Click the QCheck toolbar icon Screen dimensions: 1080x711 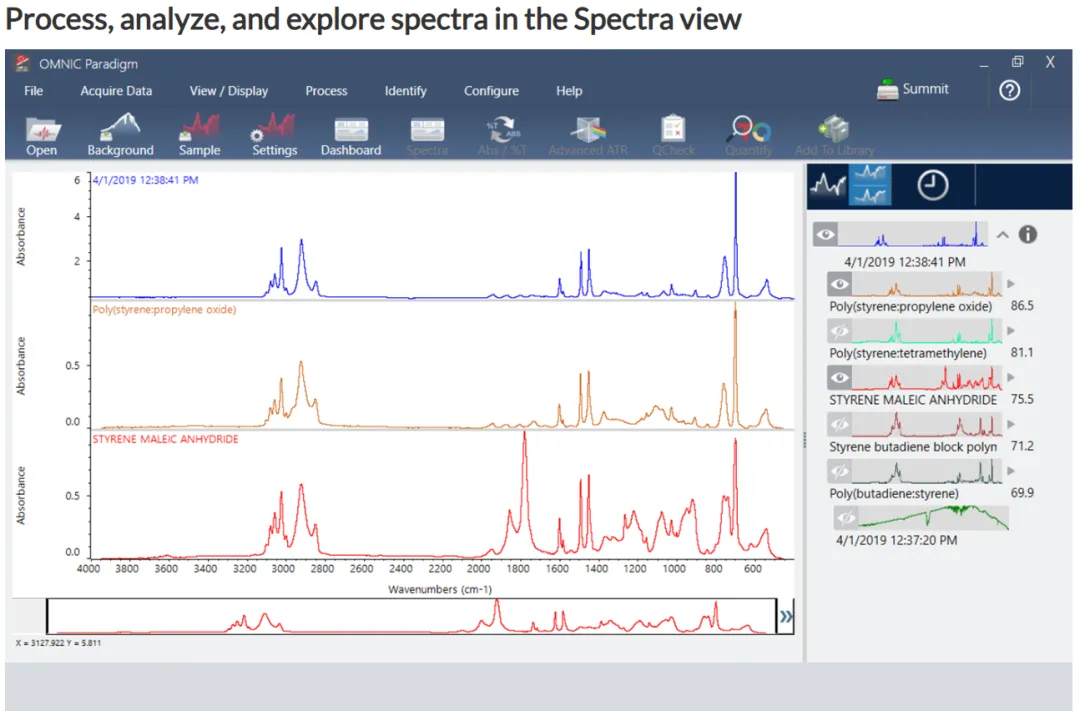pos(673,128)
